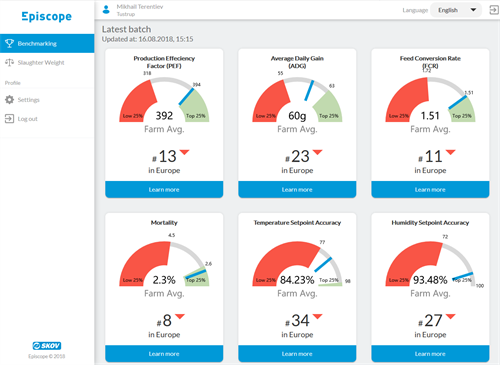Click the #13 in Europe ranking
This screenshot has width=500, height=365.
point(164,156)
